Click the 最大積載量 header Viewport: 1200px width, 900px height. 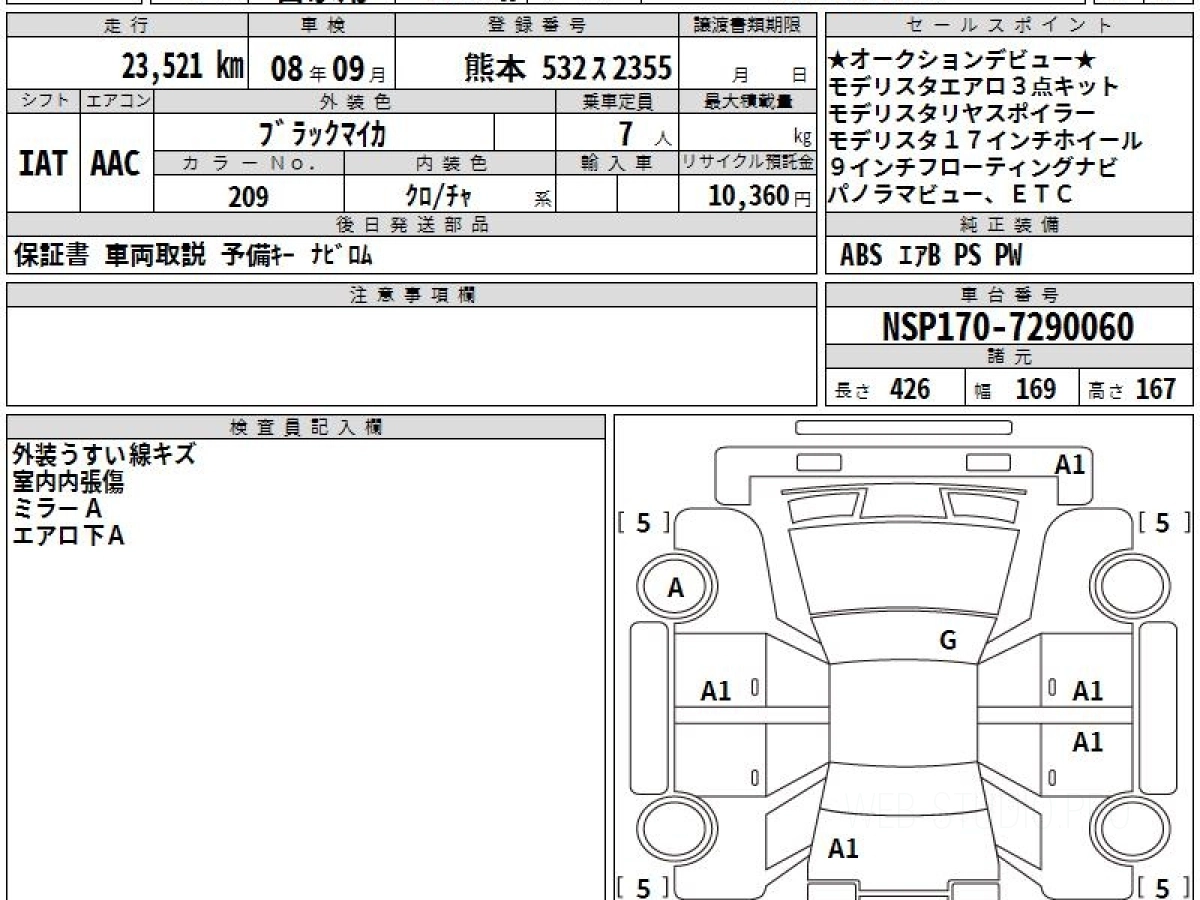[749, 101]
